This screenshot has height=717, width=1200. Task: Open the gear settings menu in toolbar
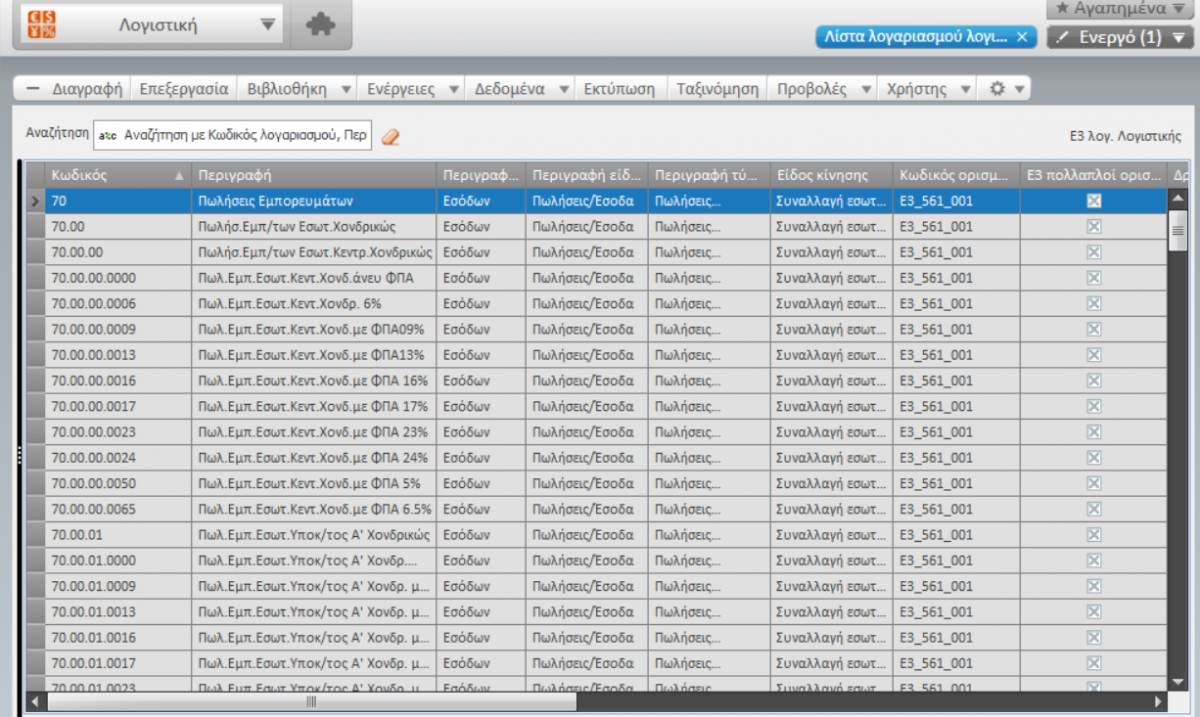tap(997, 89)
